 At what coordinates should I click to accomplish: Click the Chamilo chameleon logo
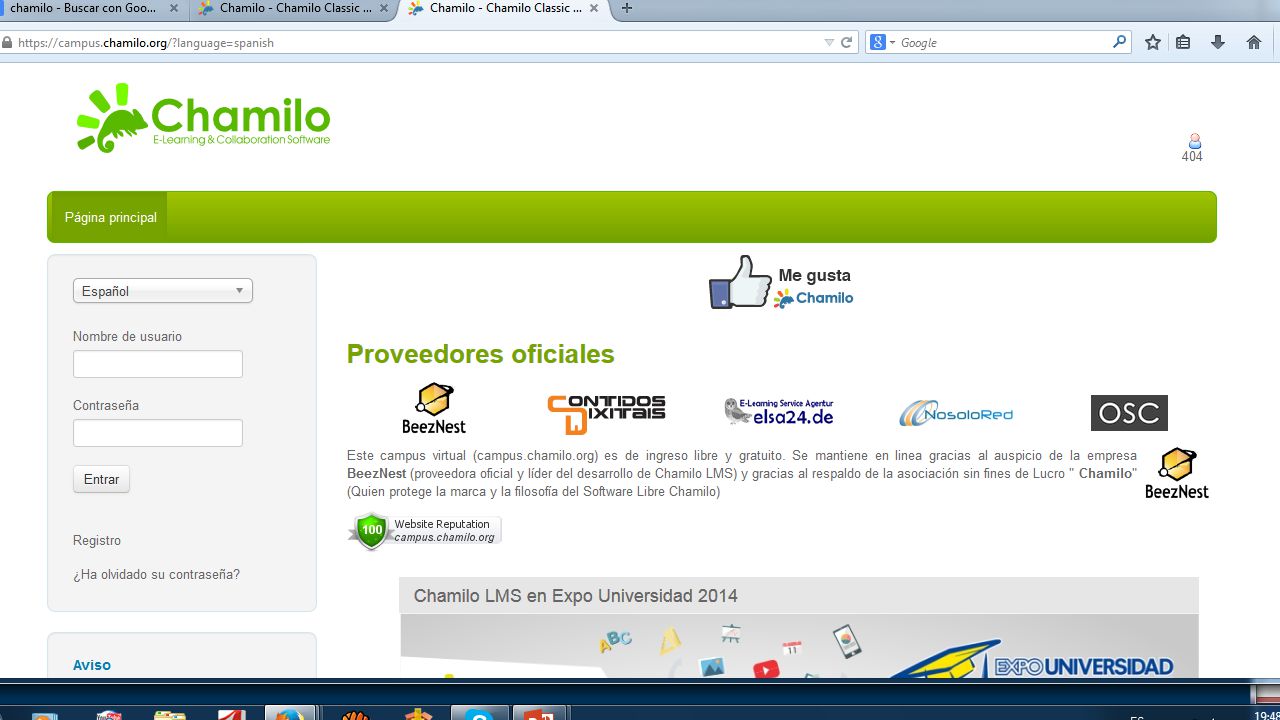pos(203,118)
